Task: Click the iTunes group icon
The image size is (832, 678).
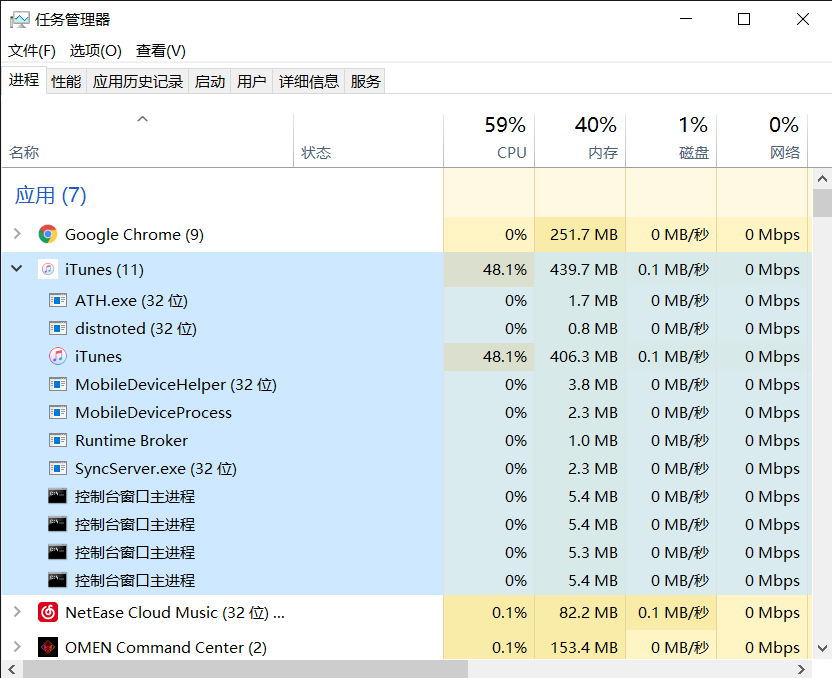Action: pyautogui.click(x=47, y=270)
